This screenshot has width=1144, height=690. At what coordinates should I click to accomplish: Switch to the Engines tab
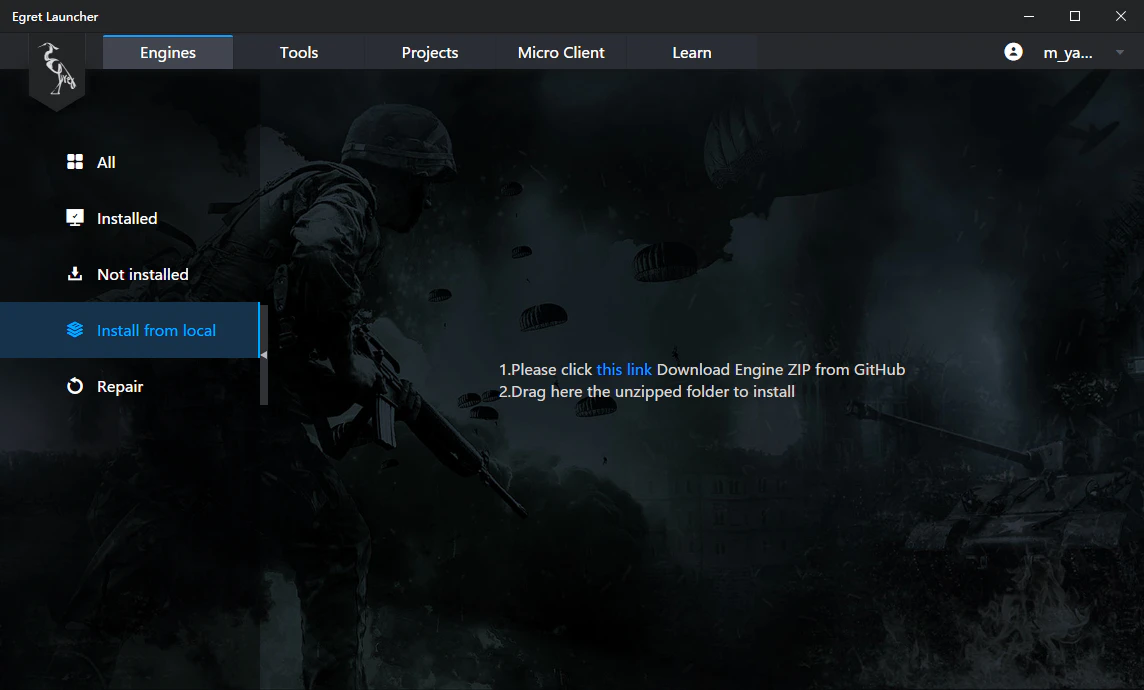168,53
